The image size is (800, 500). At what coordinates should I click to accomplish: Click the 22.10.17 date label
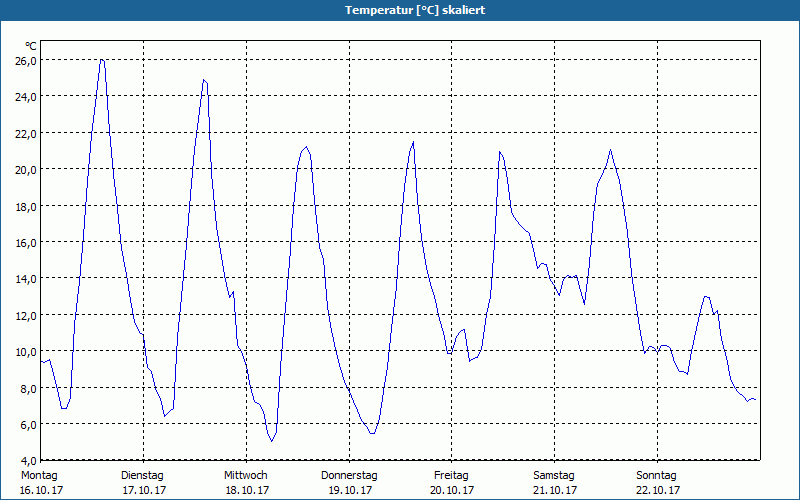(x=658, y=490)
